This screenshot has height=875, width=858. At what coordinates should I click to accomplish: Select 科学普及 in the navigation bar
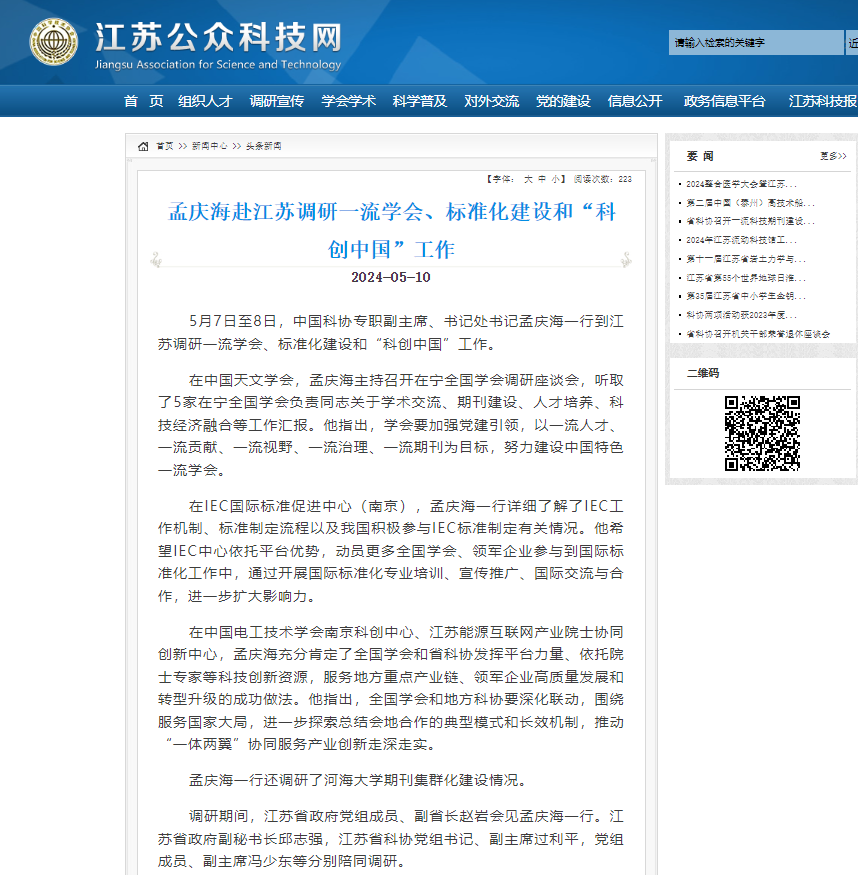(x=419, y=101)
